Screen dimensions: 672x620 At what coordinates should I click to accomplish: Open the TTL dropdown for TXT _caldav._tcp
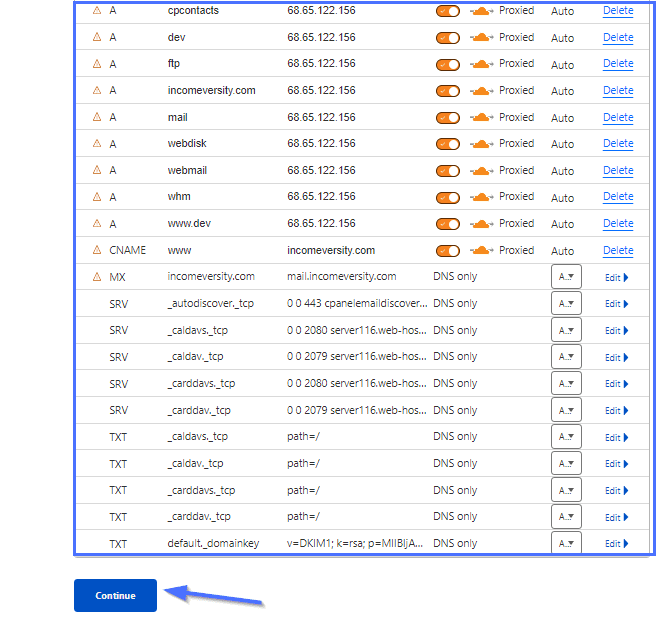[x=566, y=463]
